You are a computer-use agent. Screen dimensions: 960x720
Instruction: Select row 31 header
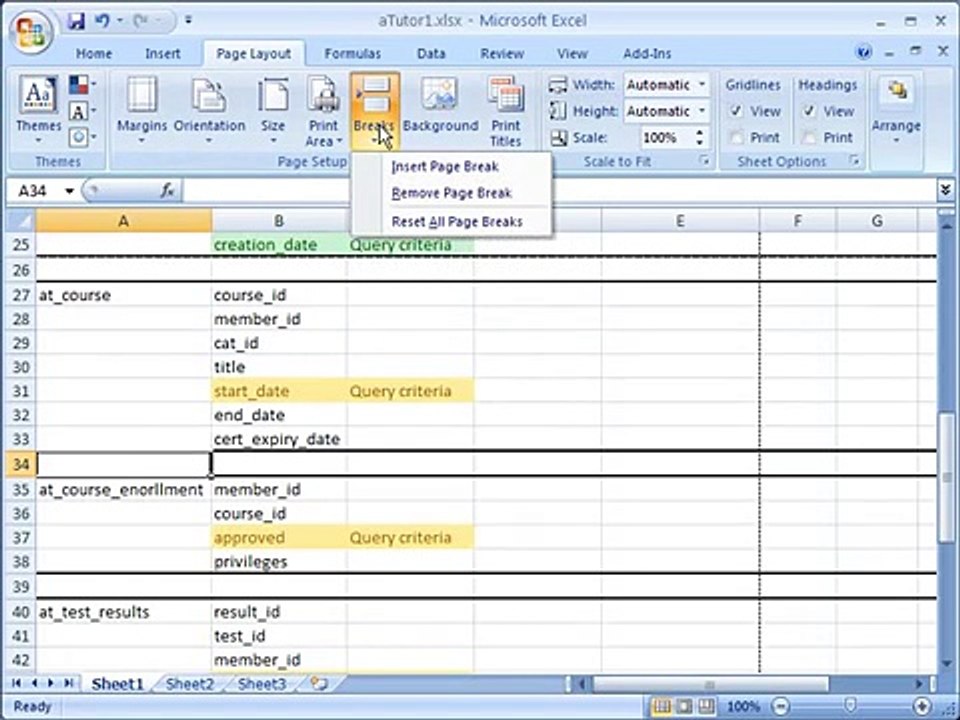pos(20,391)
